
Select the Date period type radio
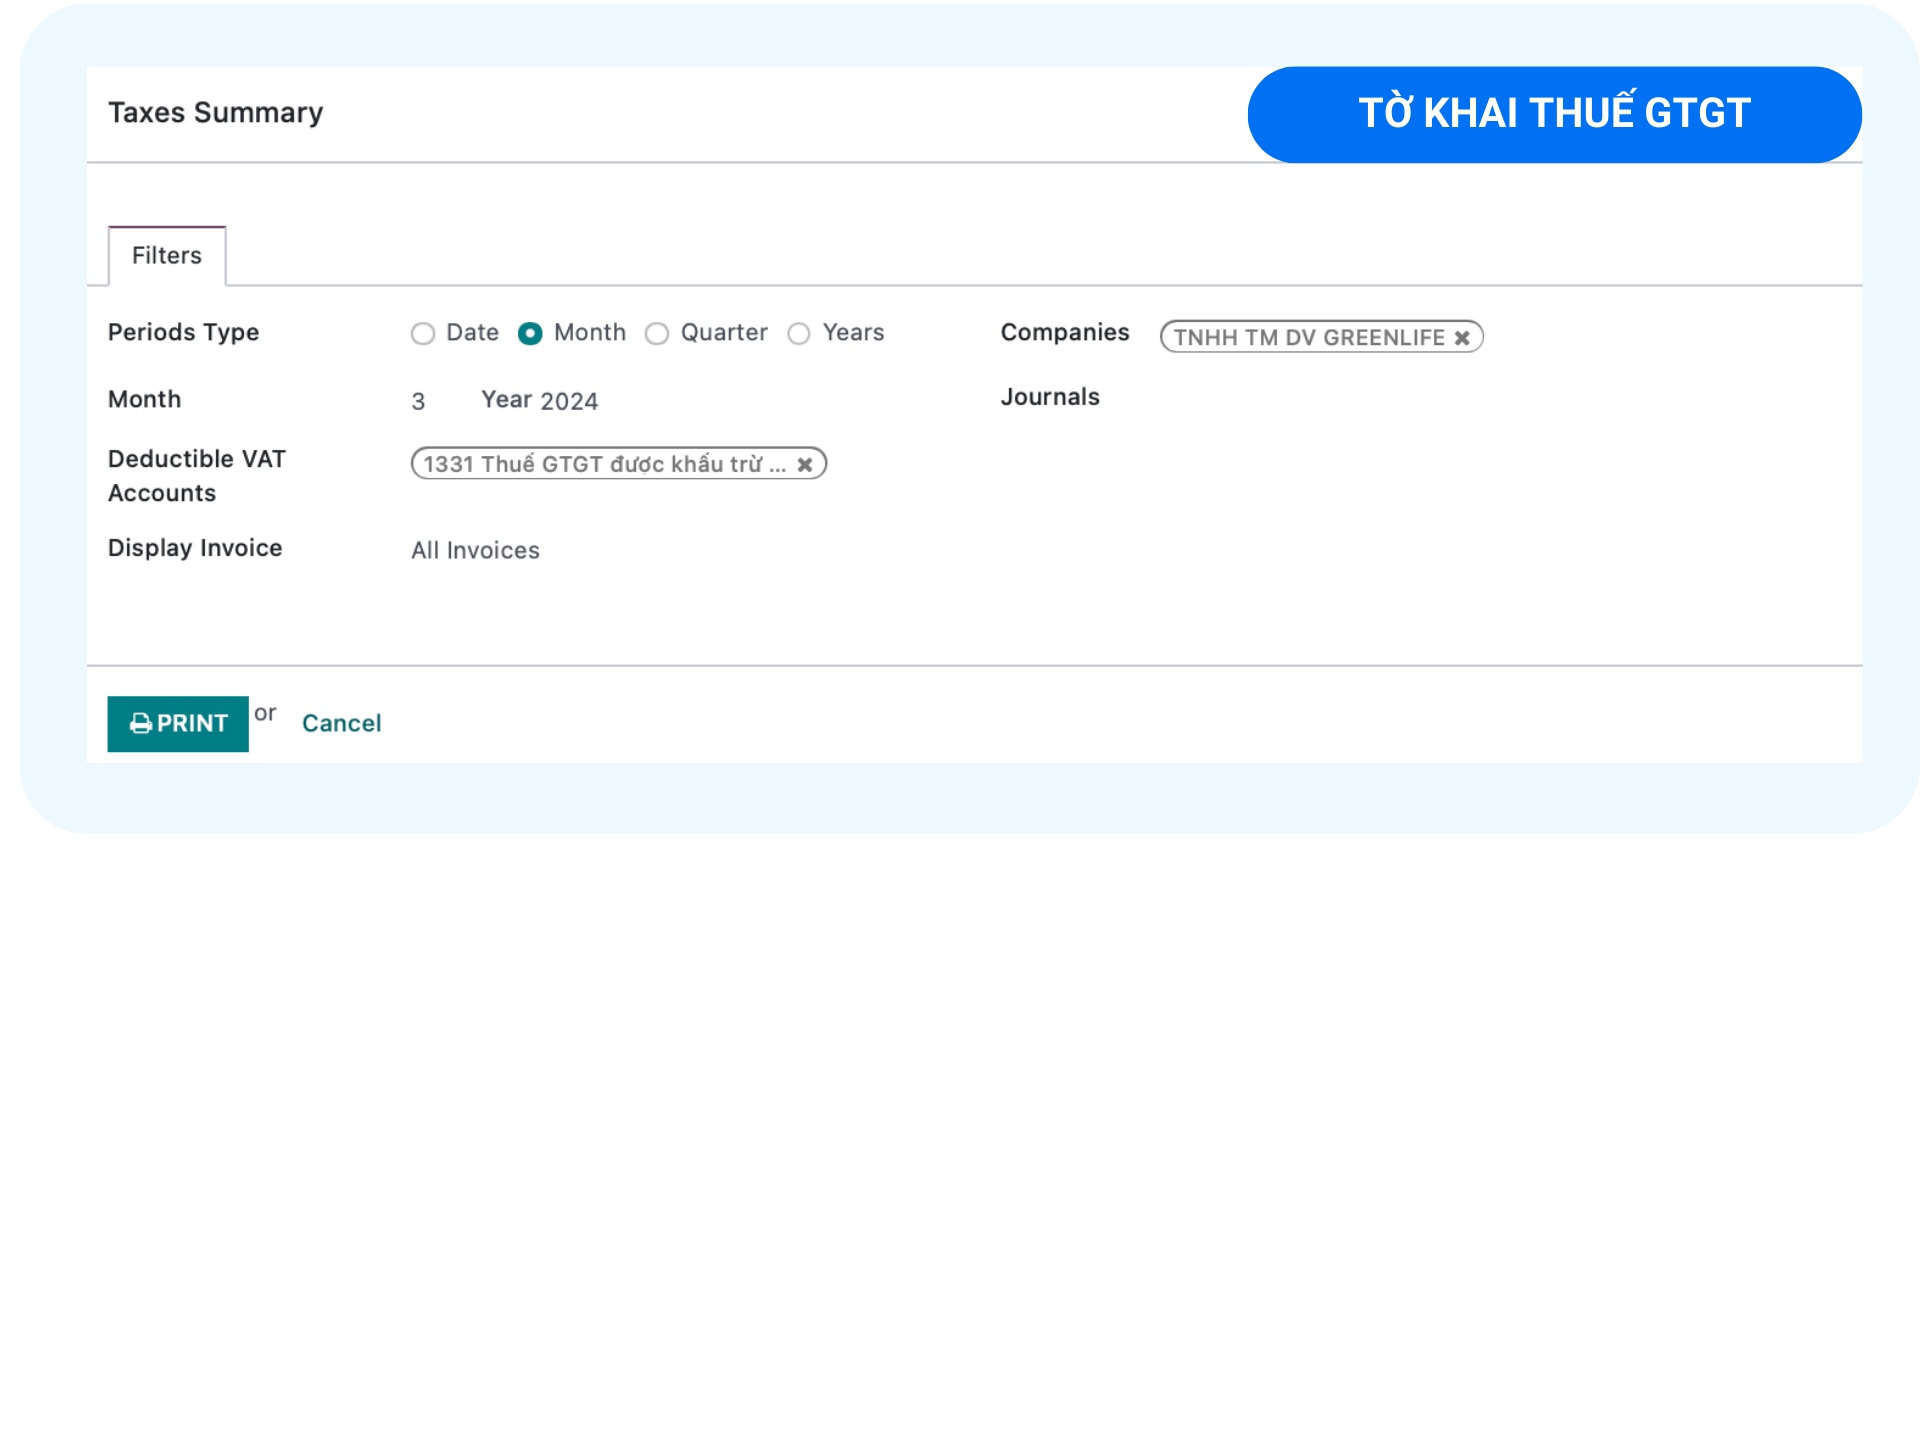(423, 333)
